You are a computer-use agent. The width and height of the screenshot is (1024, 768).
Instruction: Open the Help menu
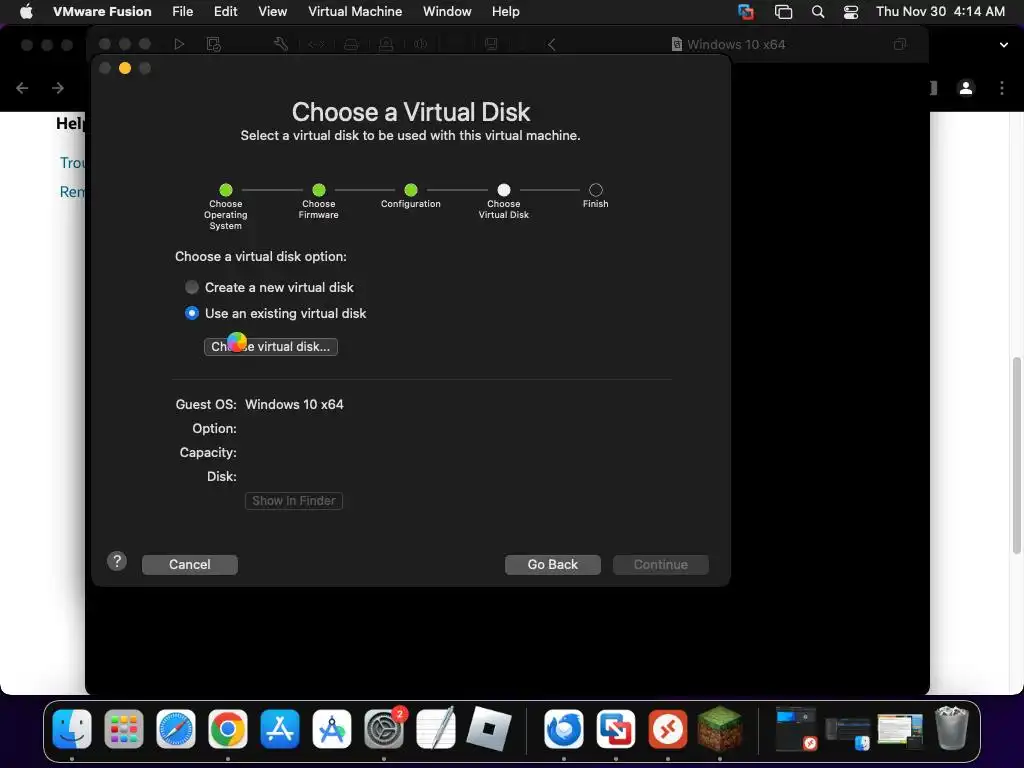pyautogui.click(x=505, y=12)
